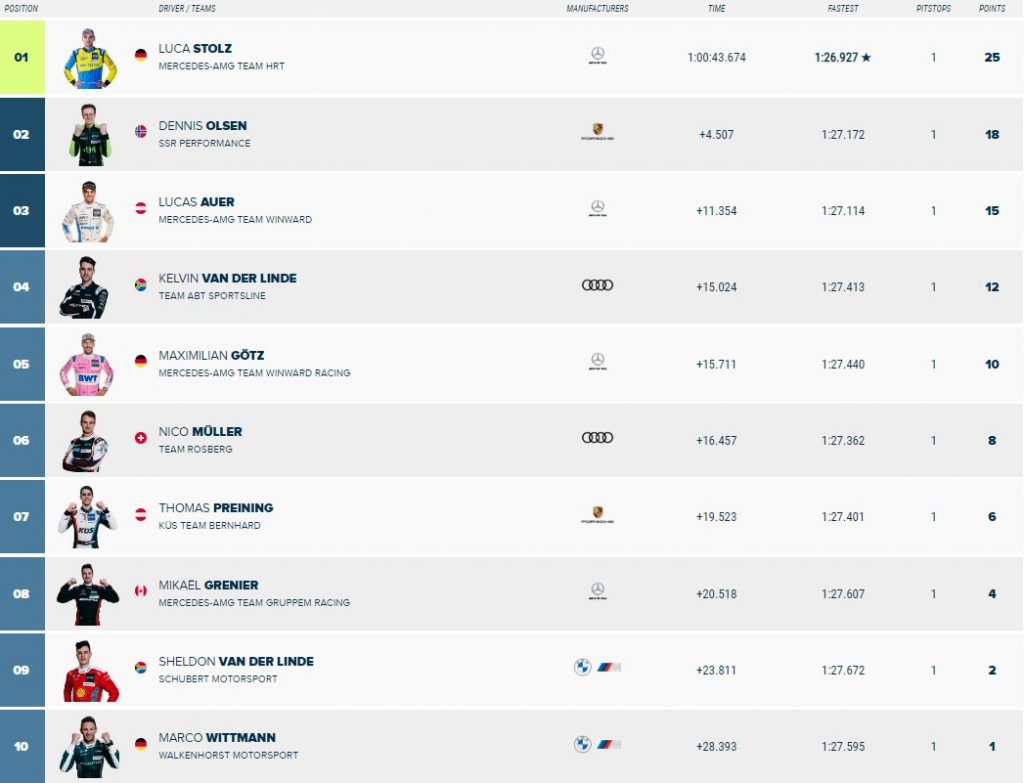Open Luca Stolz driver portrait
The height and width of the screenshot is (783, 1024).
90,58
